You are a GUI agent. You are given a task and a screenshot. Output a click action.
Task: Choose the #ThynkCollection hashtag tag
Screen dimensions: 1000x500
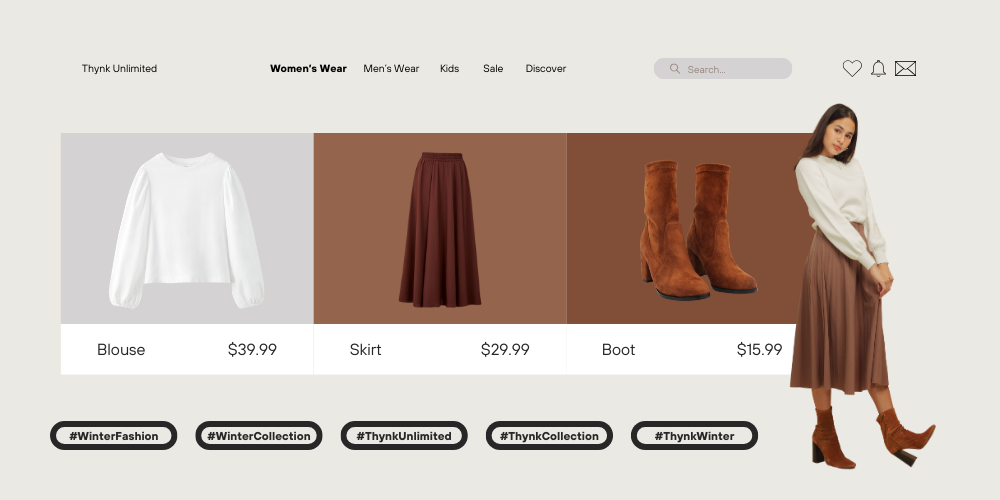(x=549, y=436)
